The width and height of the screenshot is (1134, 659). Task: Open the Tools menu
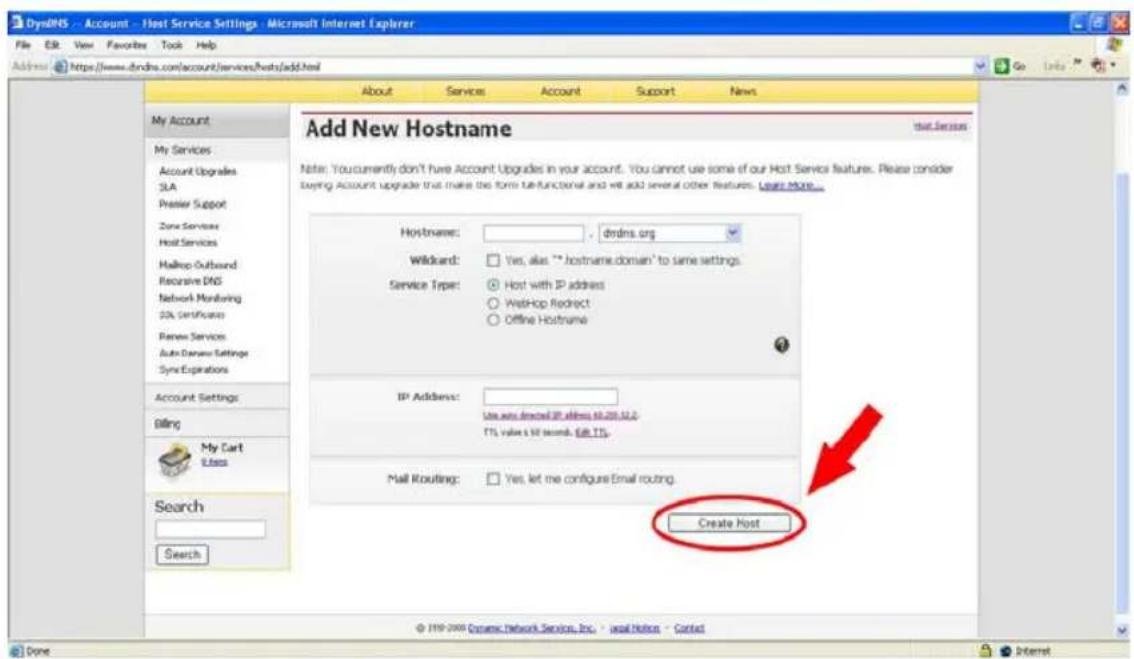(172, 45)
